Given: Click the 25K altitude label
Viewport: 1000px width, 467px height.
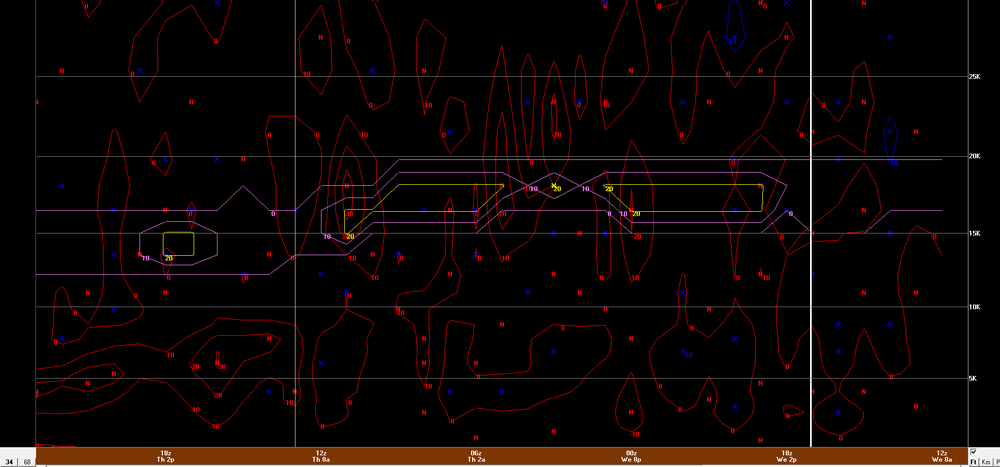Looking at the screenshot, I should pyautogui.click(x=974, y=77).
